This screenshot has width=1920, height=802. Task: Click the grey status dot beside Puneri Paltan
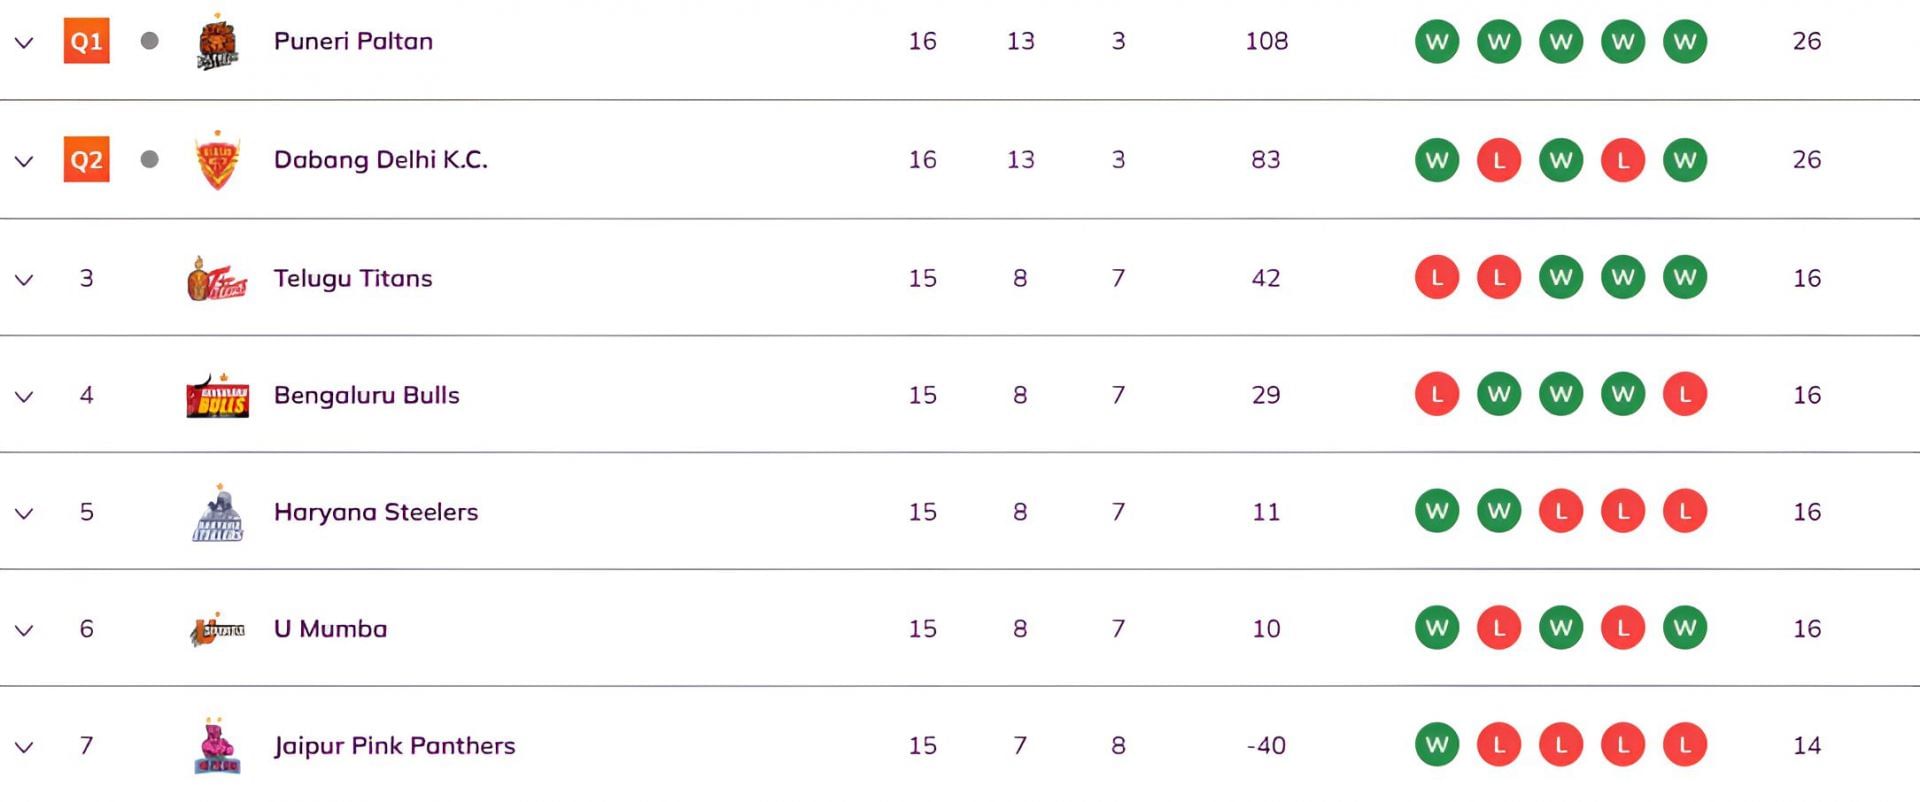point(150,41)
